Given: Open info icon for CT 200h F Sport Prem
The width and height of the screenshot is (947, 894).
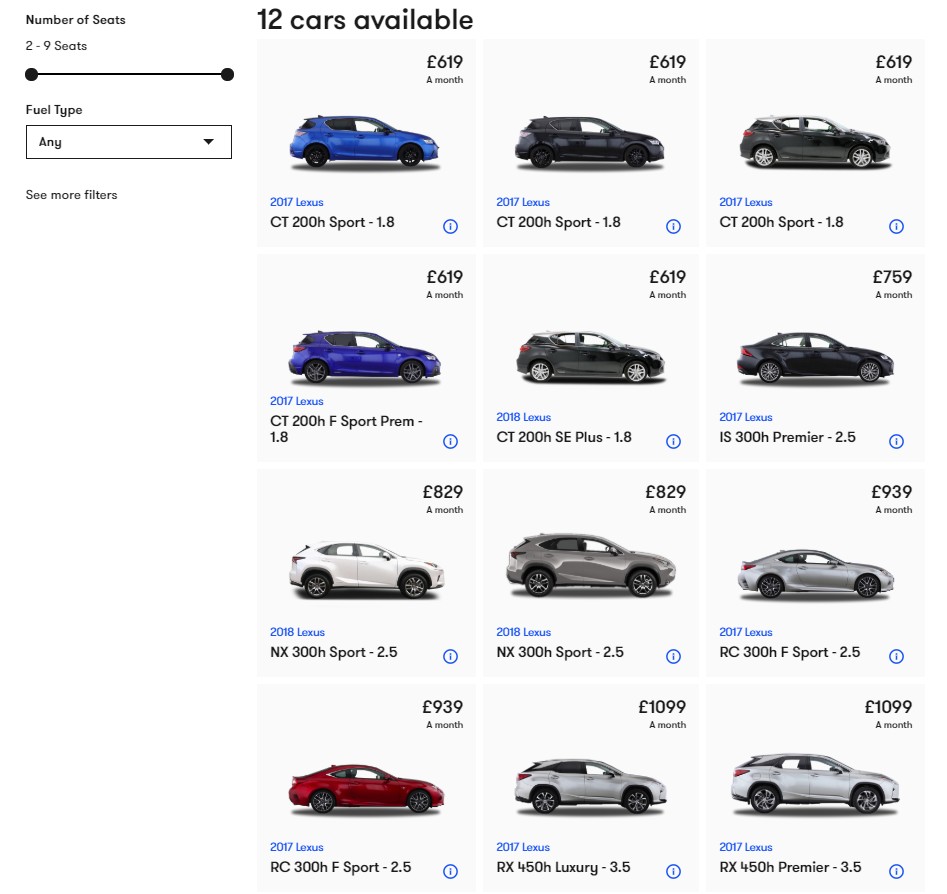Looking at the screenshot, I should [451, 442].
